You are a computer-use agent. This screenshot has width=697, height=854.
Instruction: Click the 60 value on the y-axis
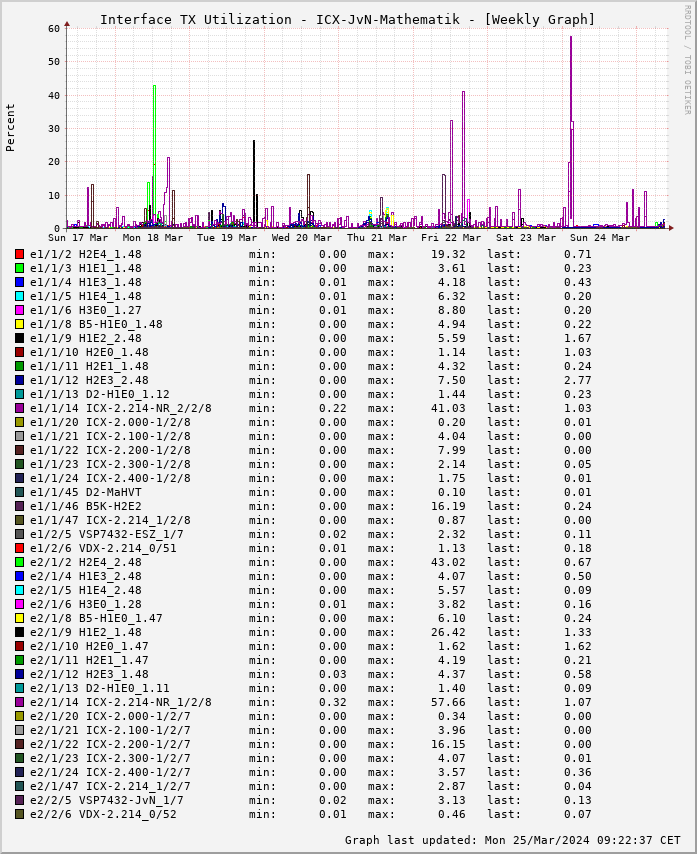coord(54,28)
